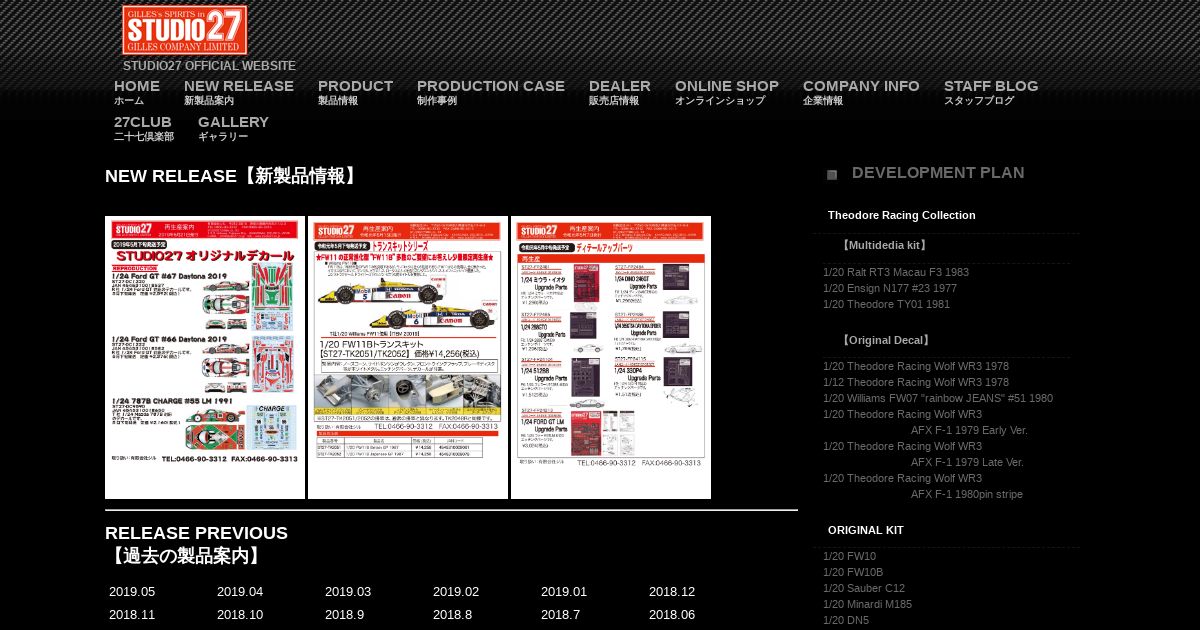1200x630 pixels.
Task: Select 1/20 DN5 kit entry
Action: point(846,620)
